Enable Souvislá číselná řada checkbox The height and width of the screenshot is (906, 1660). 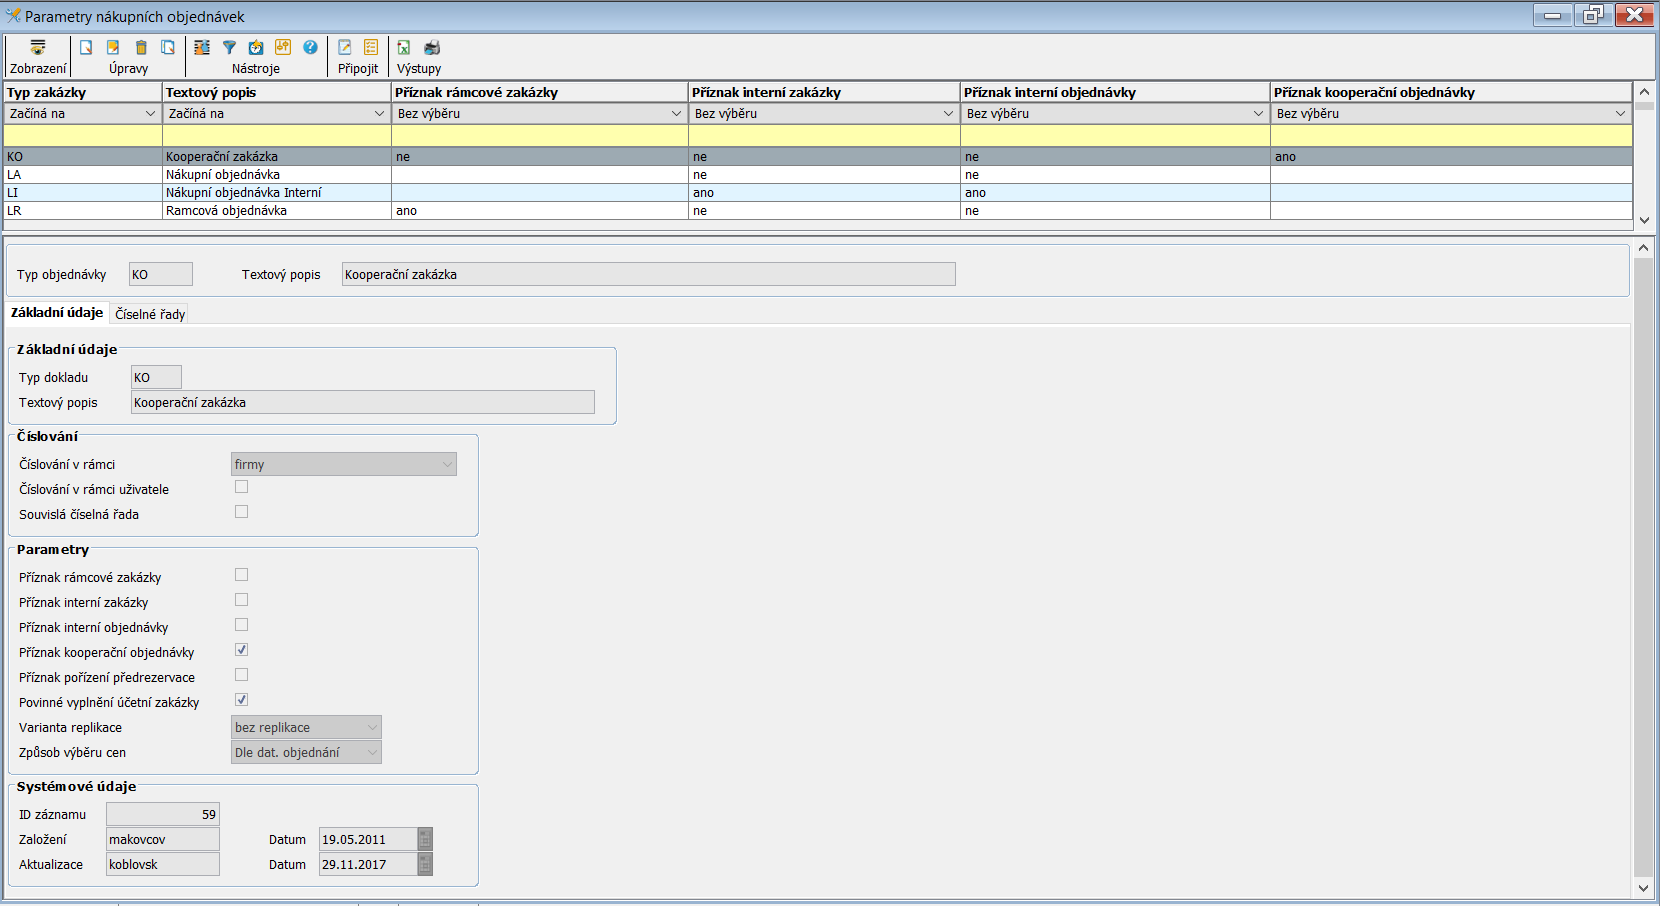coord(241,512)
